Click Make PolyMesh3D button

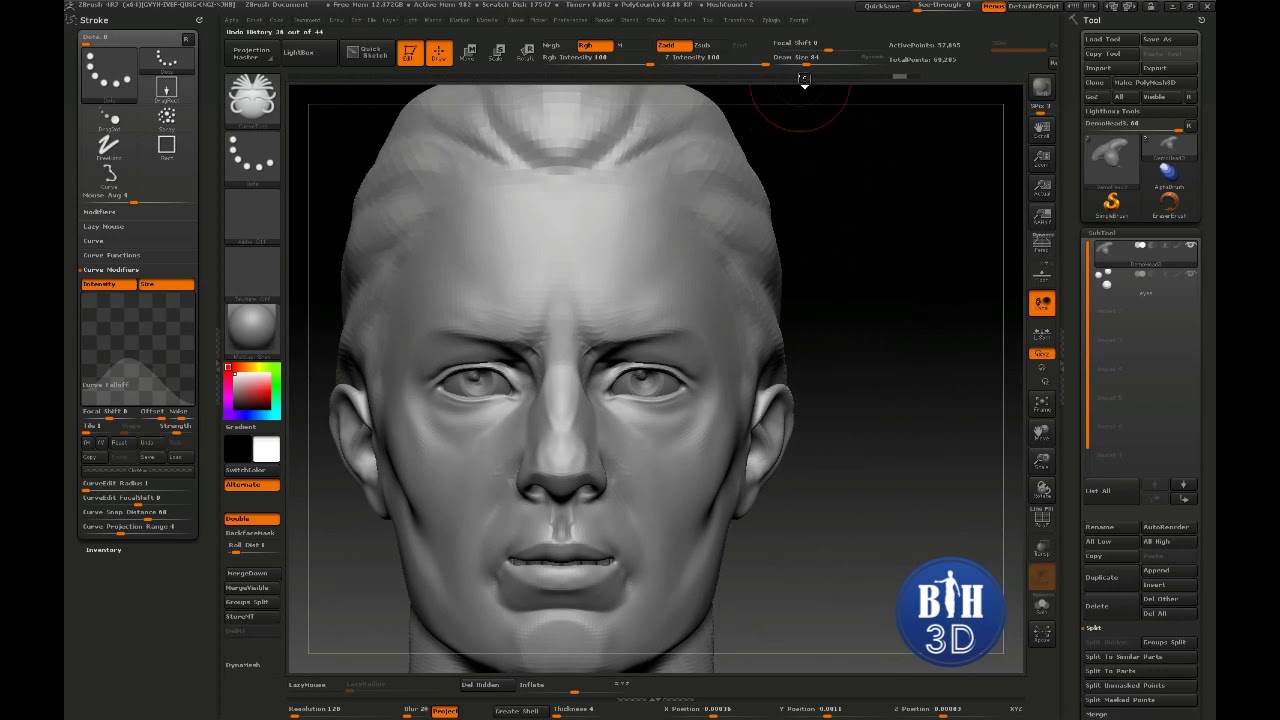tap(1154, 83)
